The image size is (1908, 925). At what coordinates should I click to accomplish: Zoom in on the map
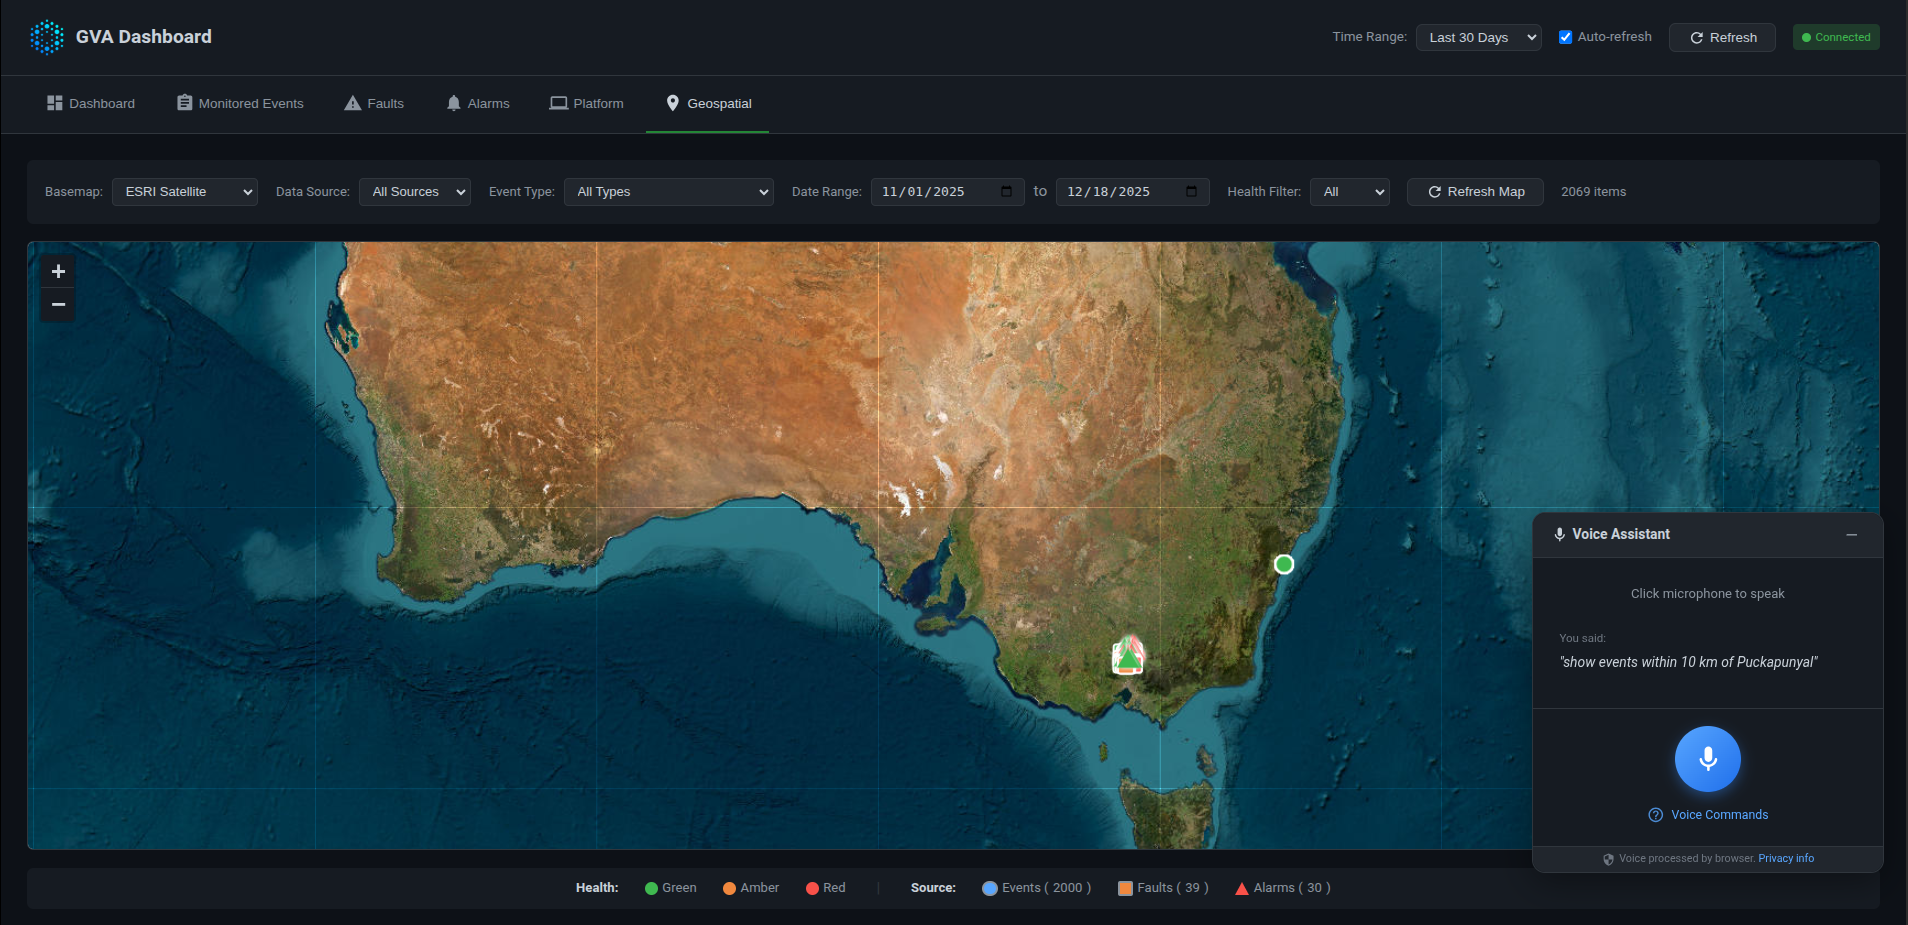(x=58, y=271)
